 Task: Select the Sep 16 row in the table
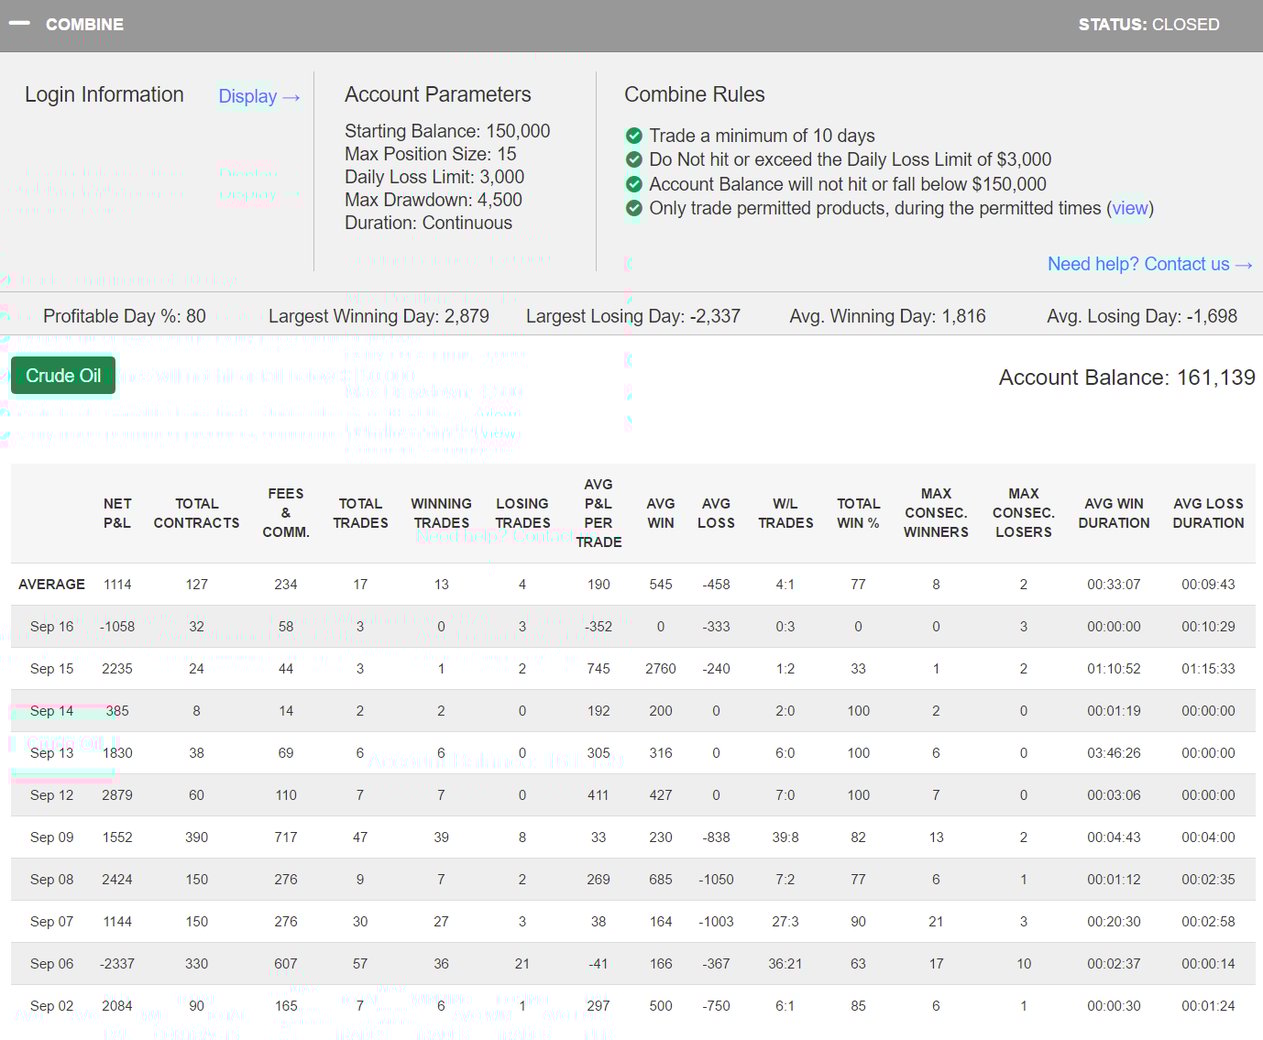52,626
